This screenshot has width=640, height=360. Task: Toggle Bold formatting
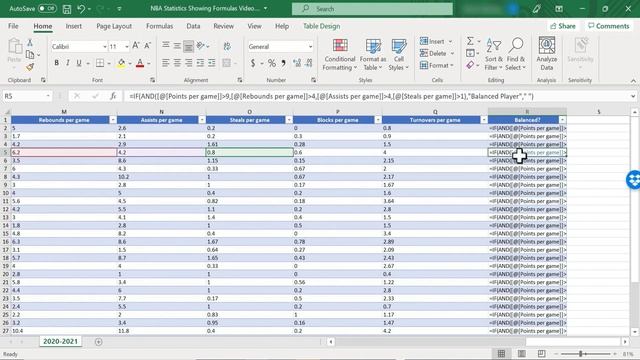56,63
